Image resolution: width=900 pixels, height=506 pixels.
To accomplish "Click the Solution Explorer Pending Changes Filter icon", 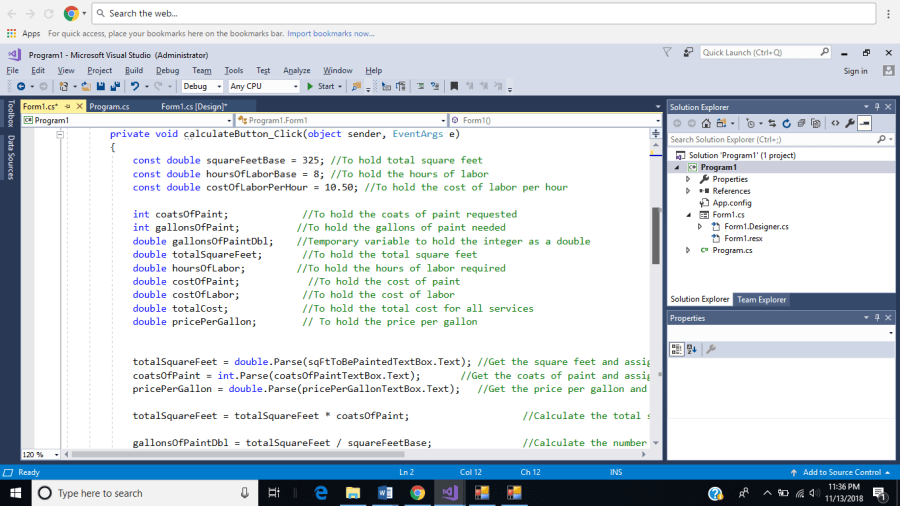I will click(750, 123).
